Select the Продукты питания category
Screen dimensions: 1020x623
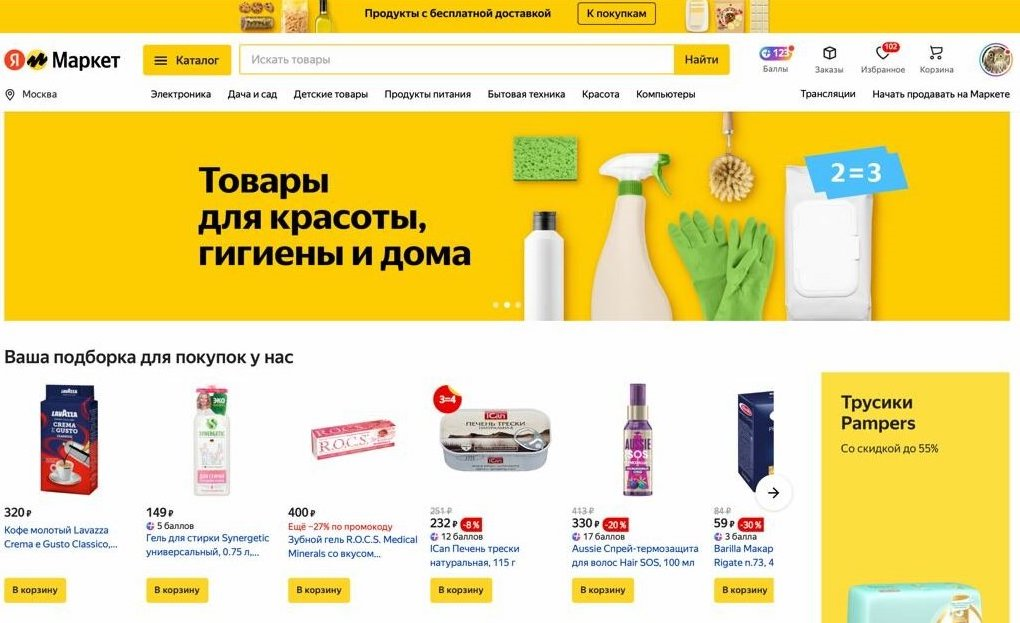(x=427, y=94)
